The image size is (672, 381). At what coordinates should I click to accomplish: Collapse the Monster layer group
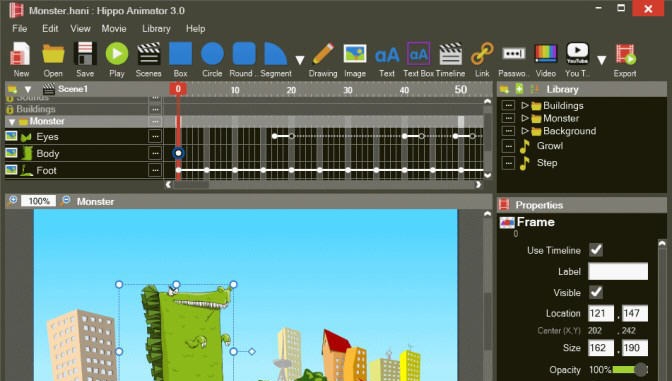[x=12, y=122]
